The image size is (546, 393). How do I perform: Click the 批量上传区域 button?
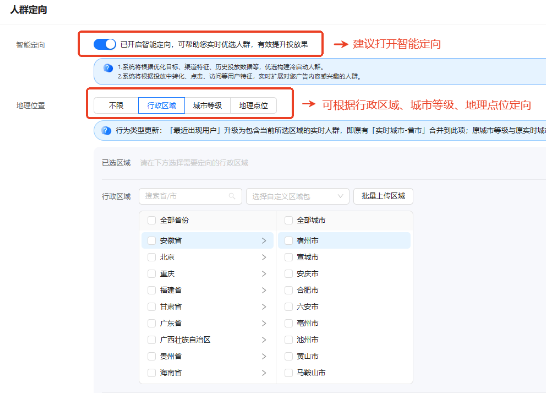383,196
